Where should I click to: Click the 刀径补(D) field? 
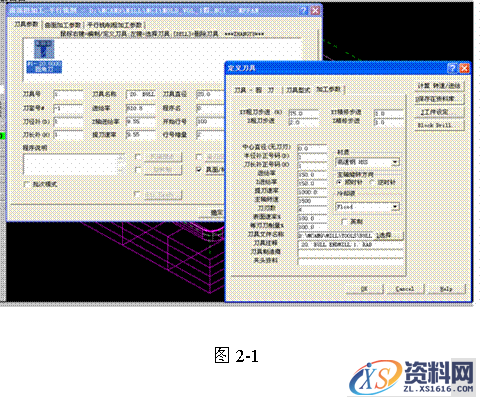coord(68,122)
